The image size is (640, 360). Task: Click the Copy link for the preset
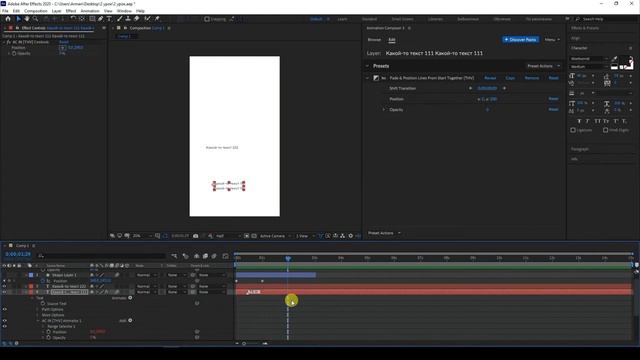click(x=510, y=78)
